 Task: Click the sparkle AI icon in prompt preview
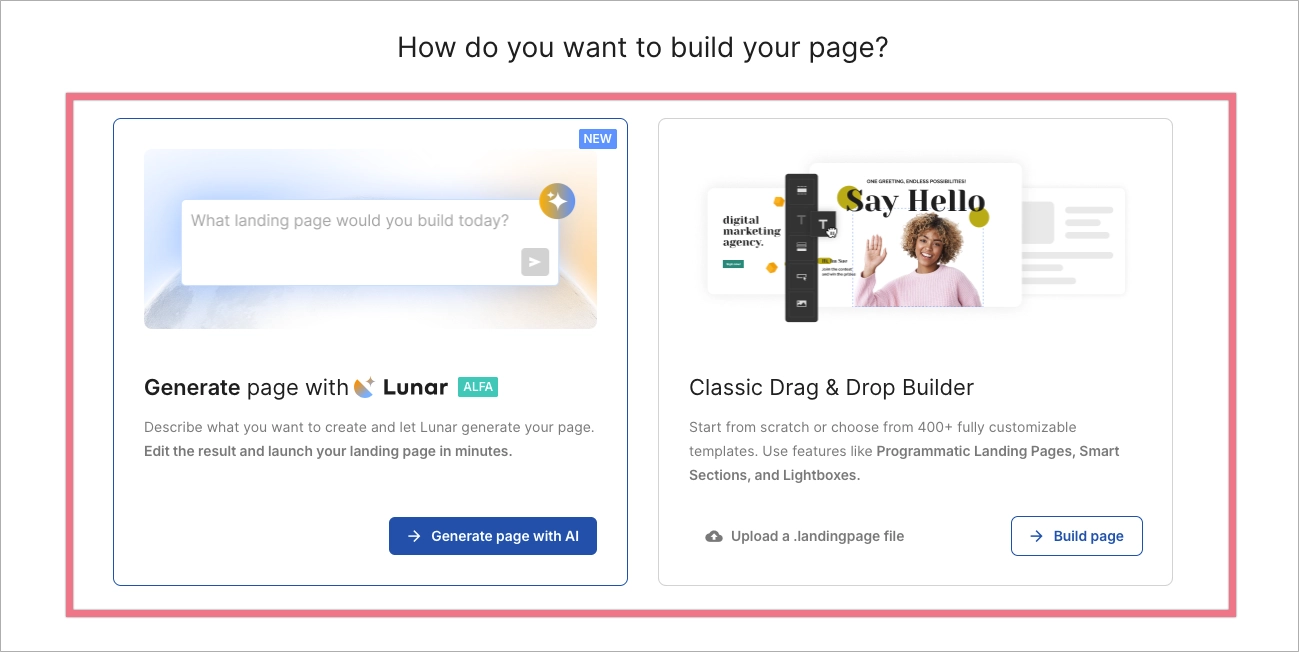click(557, 201)
